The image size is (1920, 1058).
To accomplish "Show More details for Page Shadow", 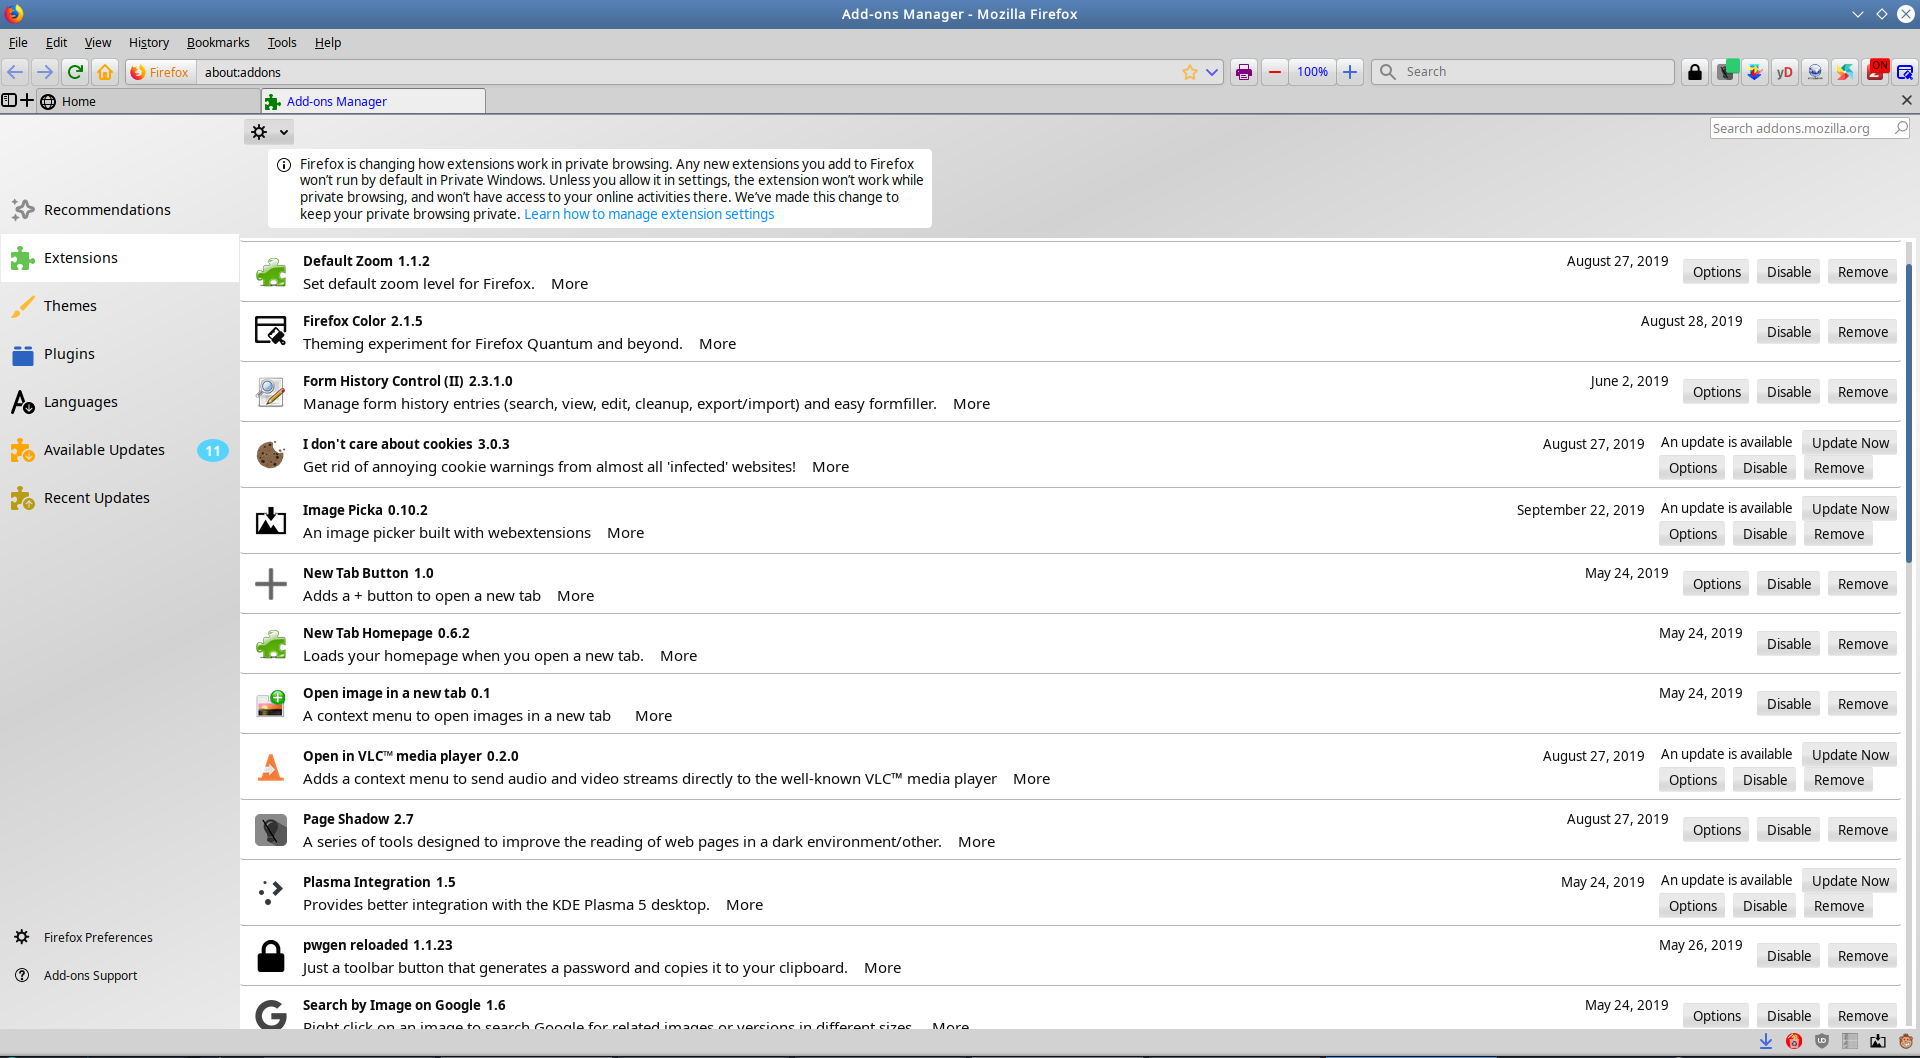I will [976, 842].
